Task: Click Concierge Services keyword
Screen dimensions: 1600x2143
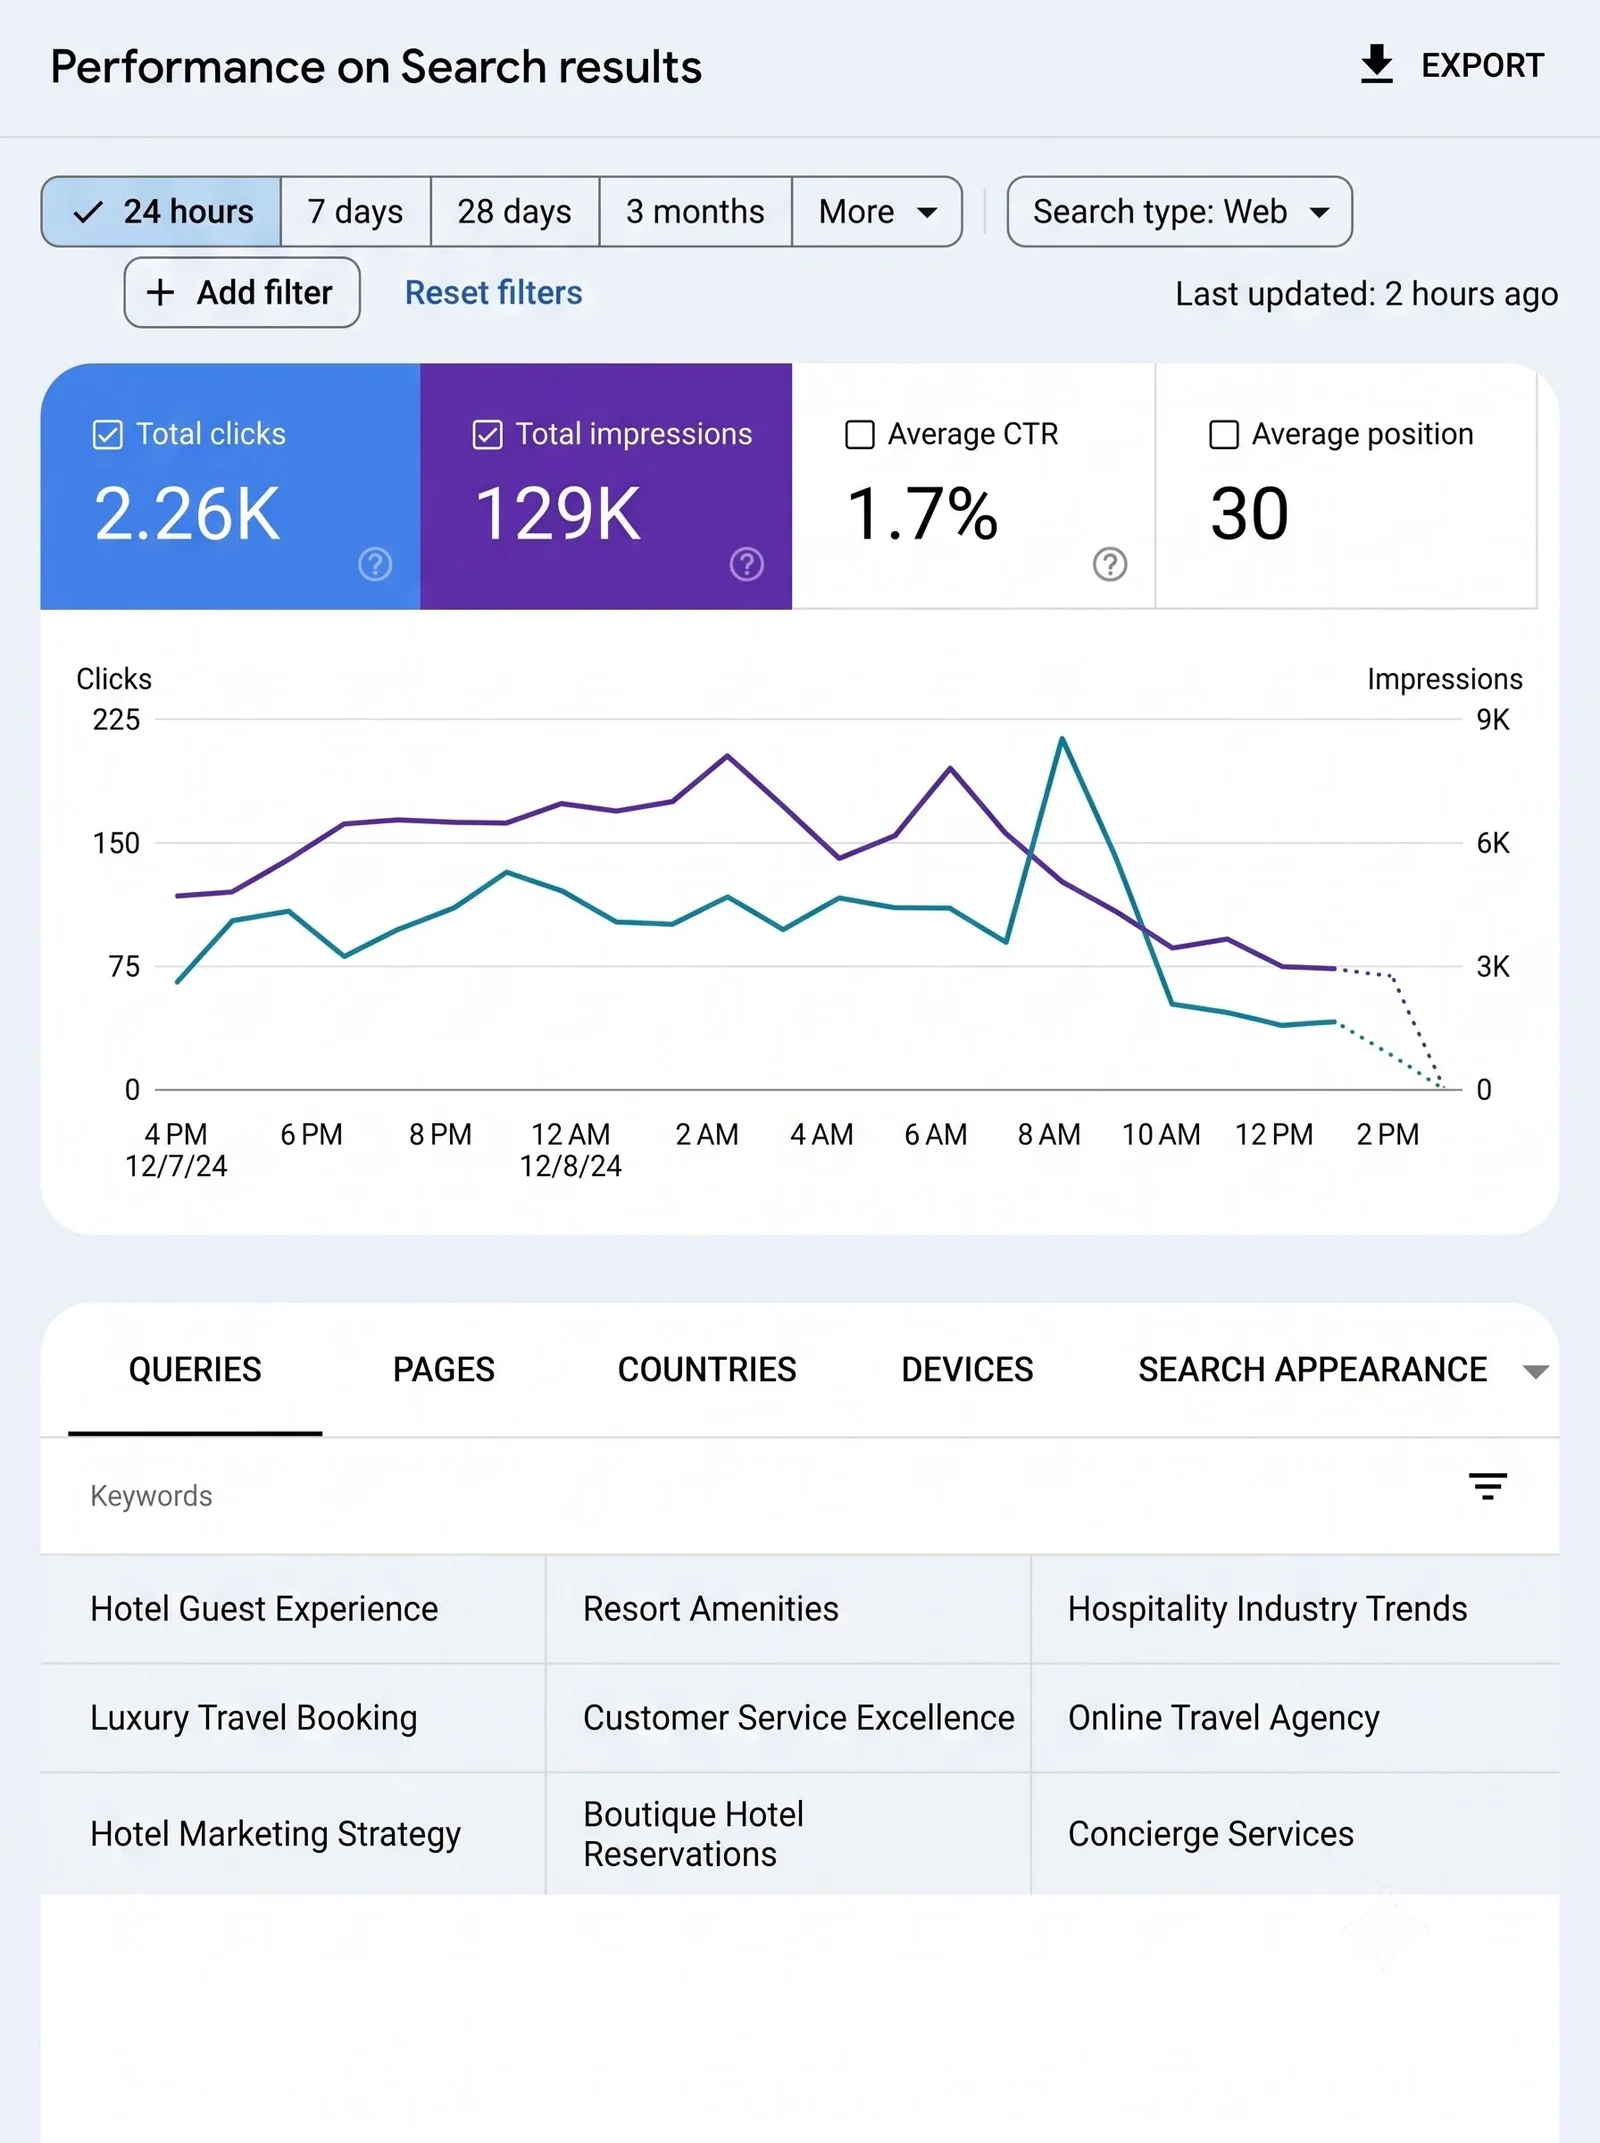Action: click(x=1210, y=1834)
